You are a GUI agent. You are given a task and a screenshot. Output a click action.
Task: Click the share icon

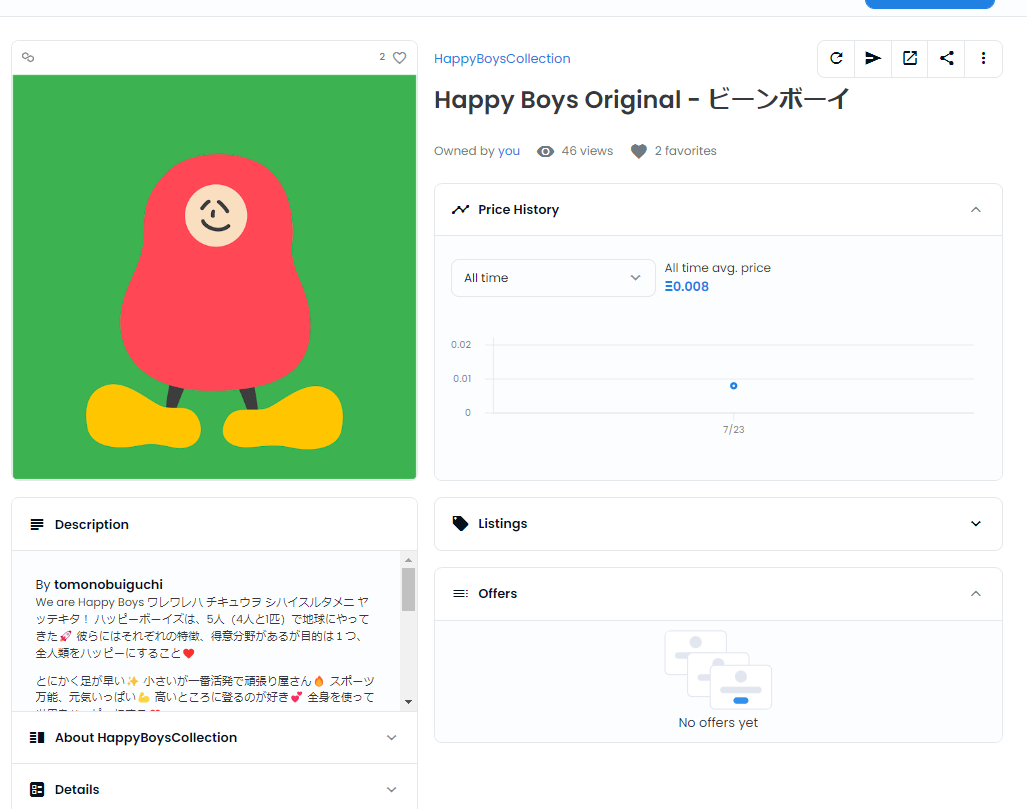pos(947,58)
